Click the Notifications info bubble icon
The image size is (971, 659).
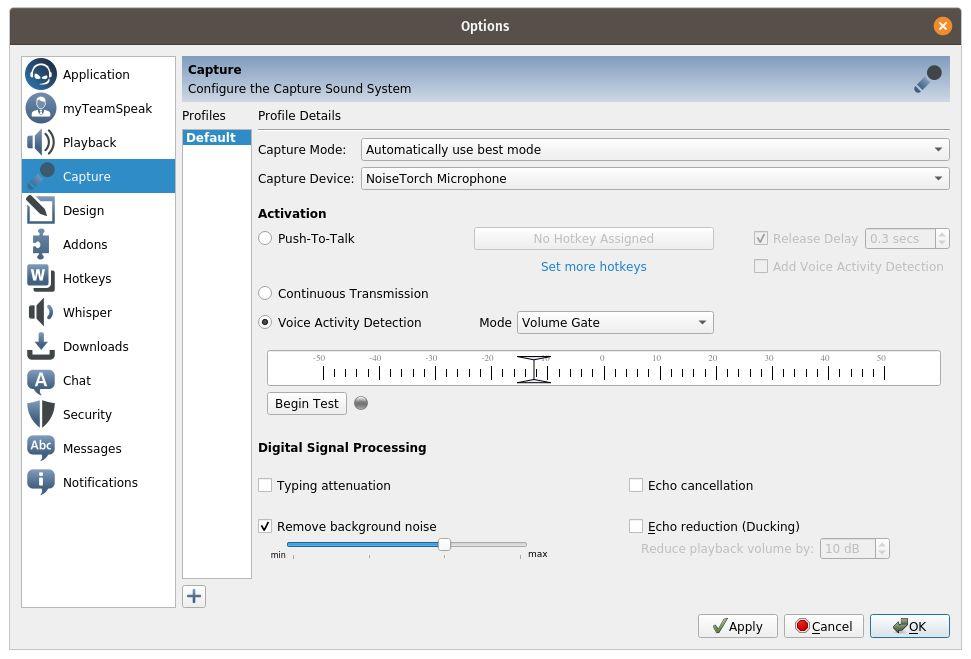pos(41,482)
